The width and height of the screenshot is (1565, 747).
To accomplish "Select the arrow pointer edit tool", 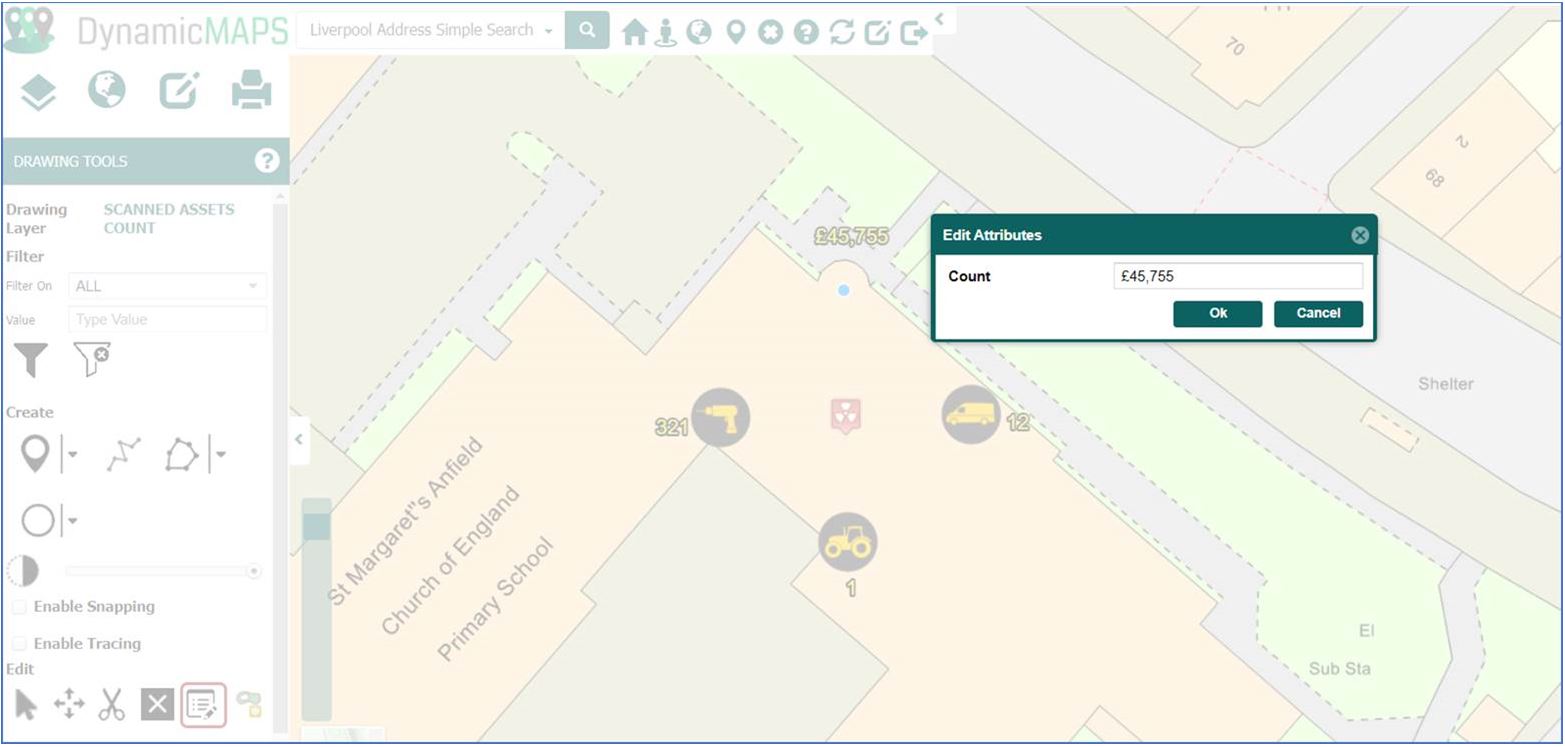I will (26, 705).
